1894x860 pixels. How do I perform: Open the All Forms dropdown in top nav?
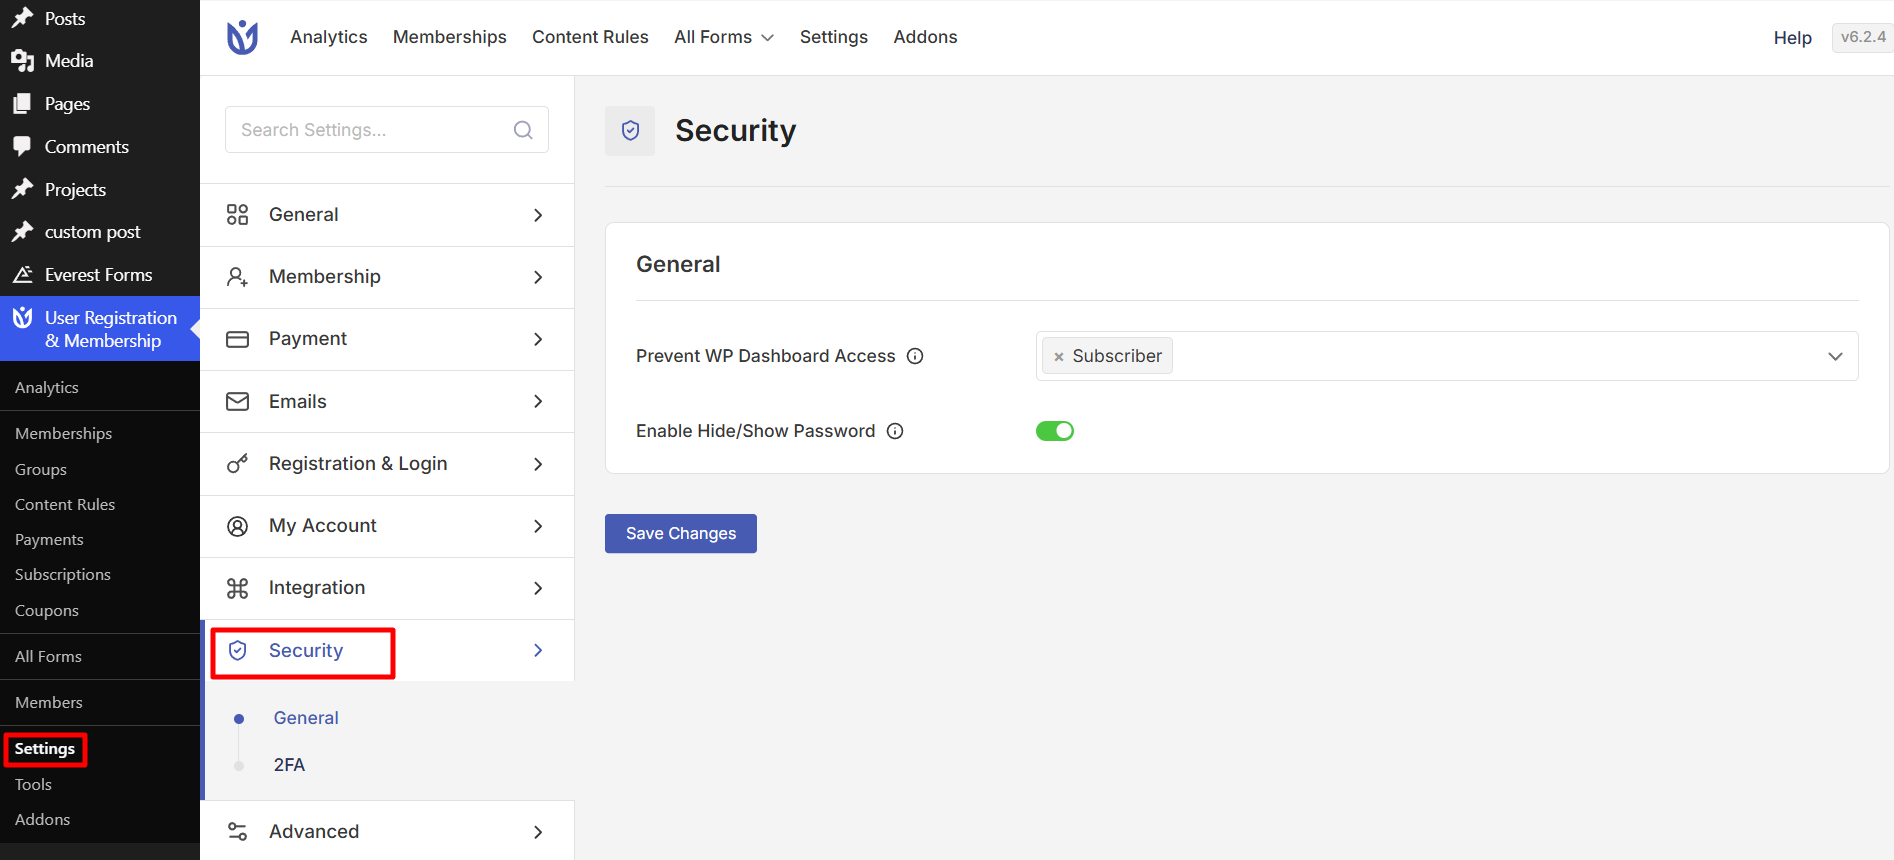tap(724, 37)
